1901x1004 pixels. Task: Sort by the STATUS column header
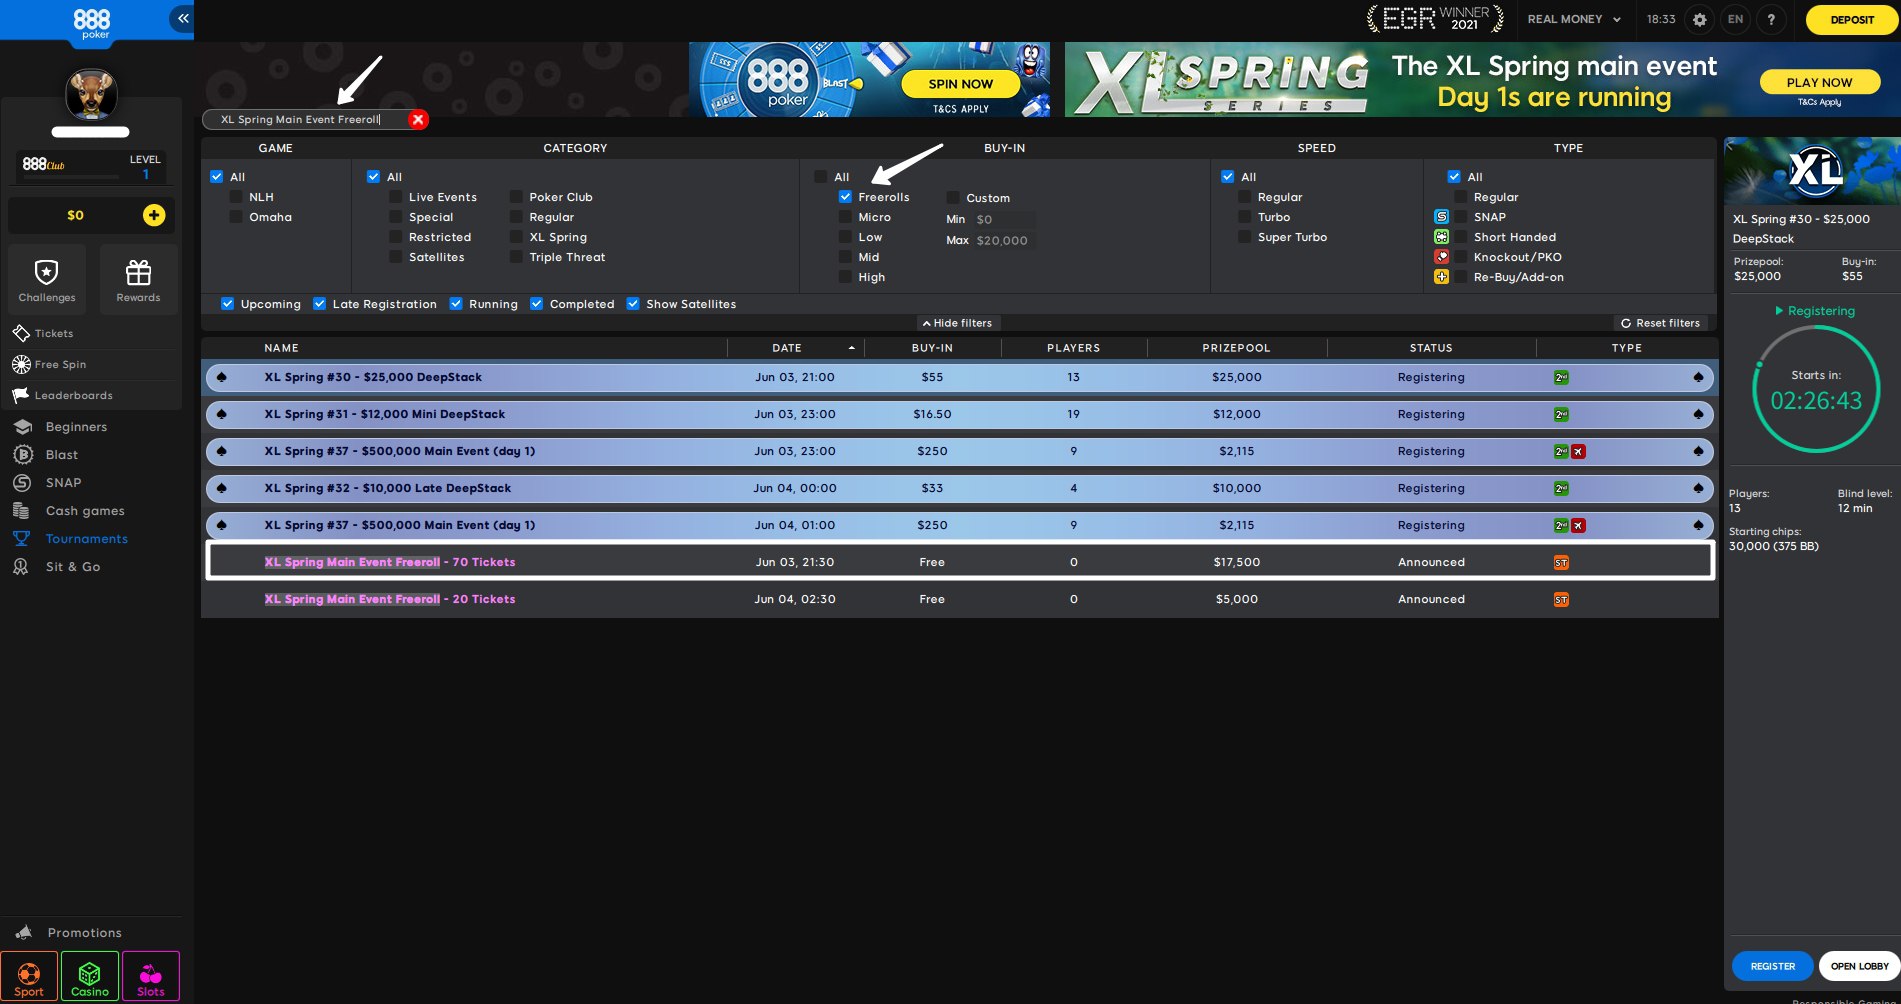tap(1431, 348)
